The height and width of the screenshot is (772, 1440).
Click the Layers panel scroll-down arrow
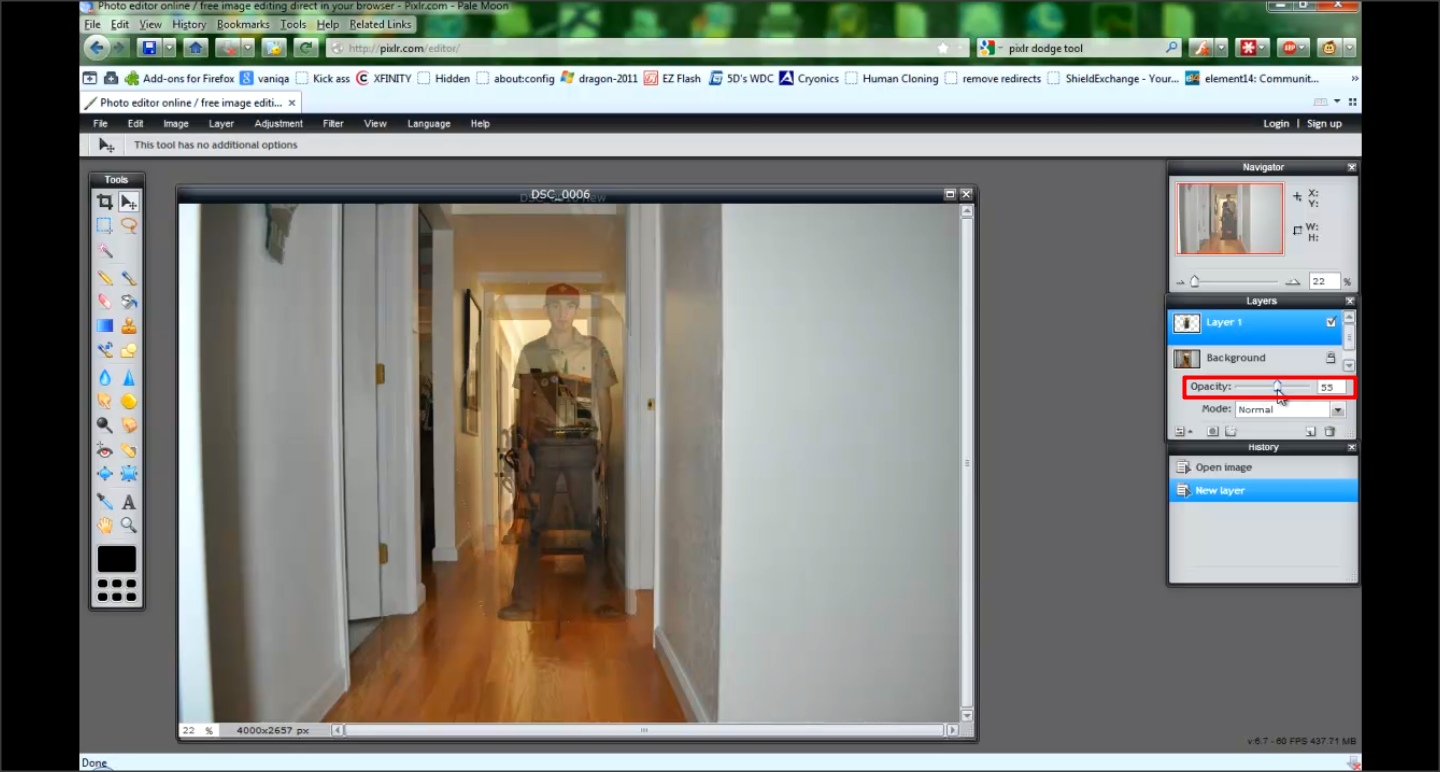click(1349, 367)
